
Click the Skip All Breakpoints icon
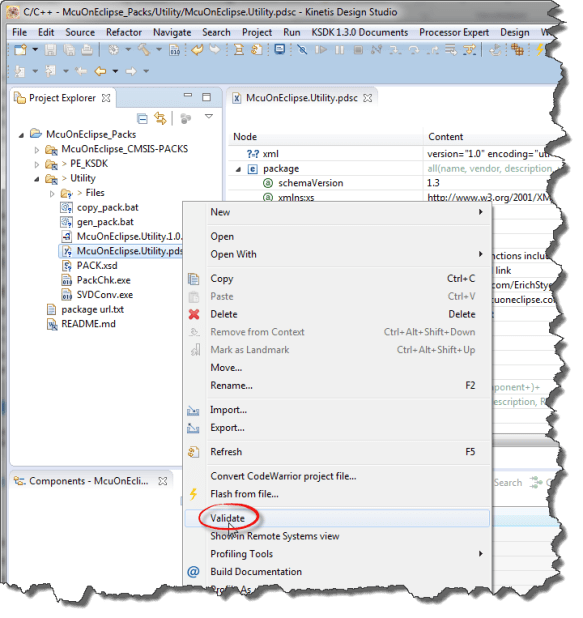click(302, 50)
